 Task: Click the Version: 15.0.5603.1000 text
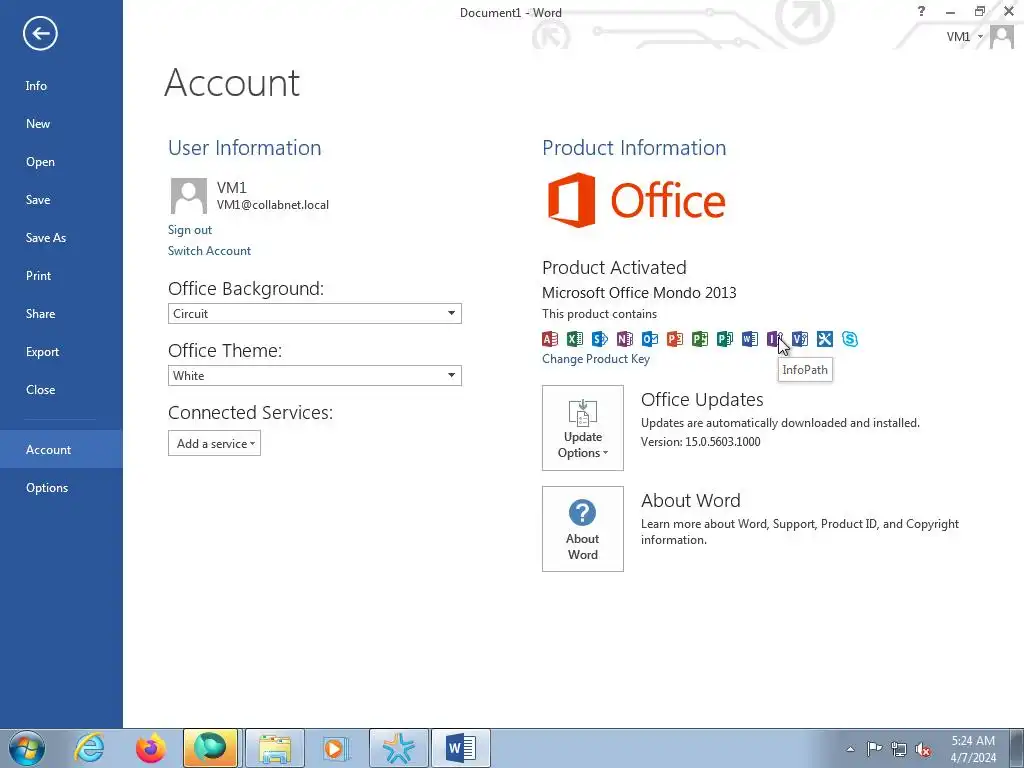[701, 441]
